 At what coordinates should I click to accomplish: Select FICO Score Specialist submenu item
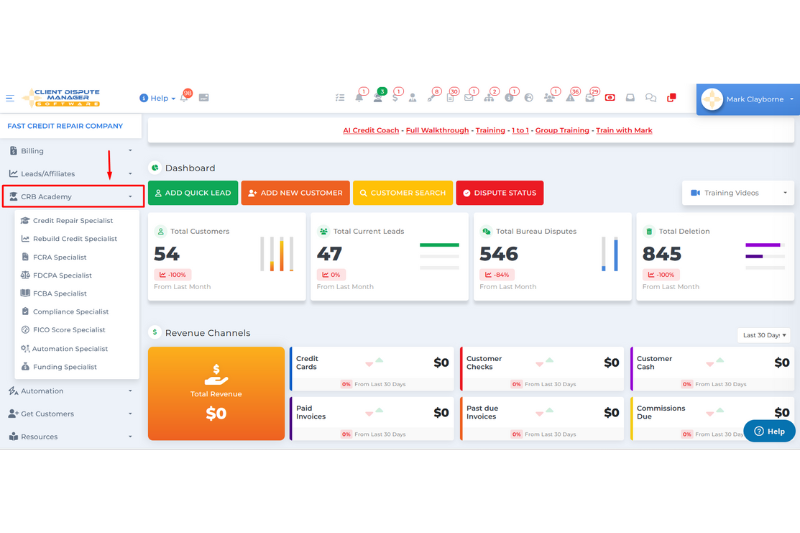pos(63,330)
